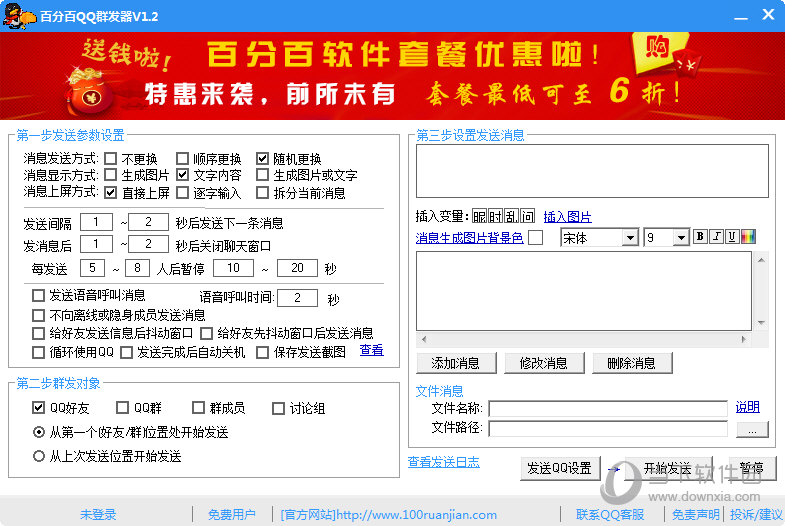Click 消息生成图片背景色 link
This screenshot has height=526, width=785.
click(469, 238)
